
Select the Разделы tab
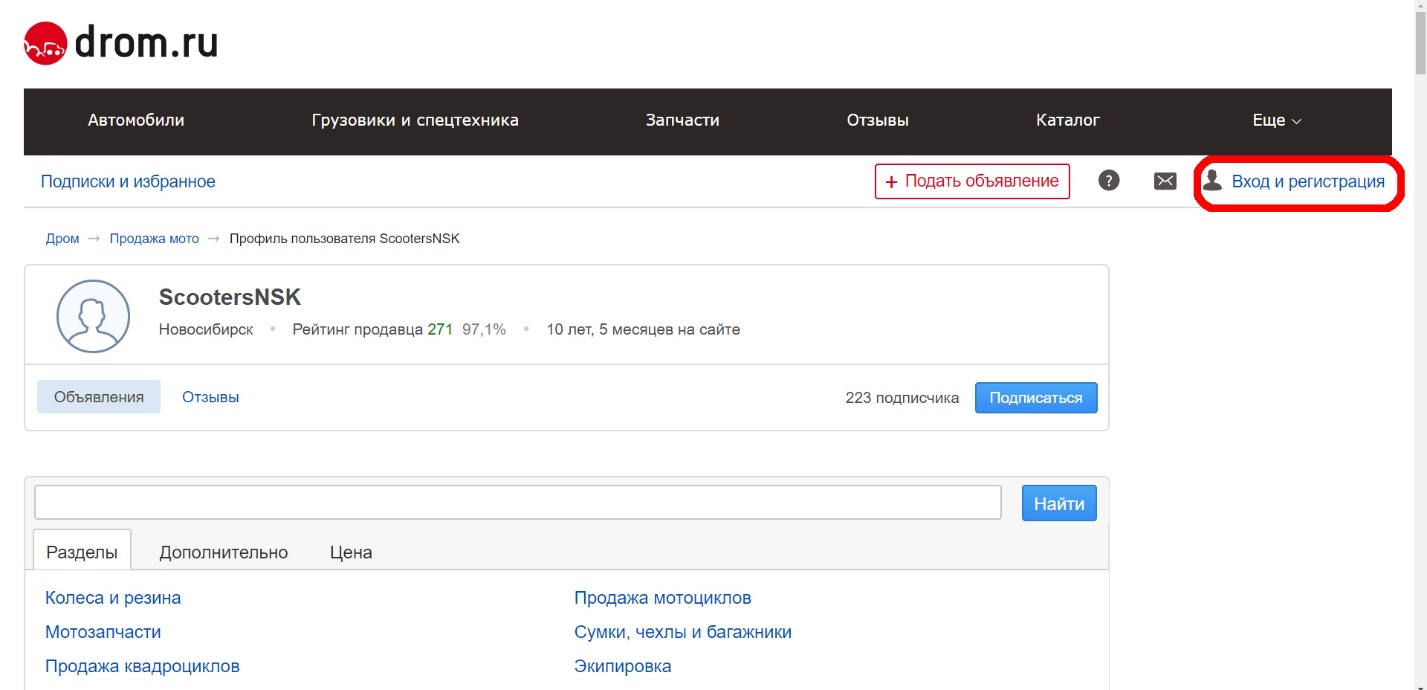[82, 551]
